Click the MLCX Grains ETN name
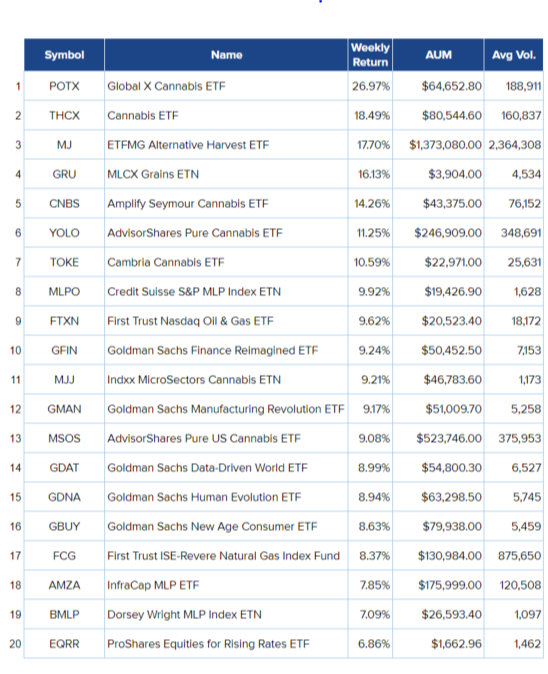 coord(153,174)
